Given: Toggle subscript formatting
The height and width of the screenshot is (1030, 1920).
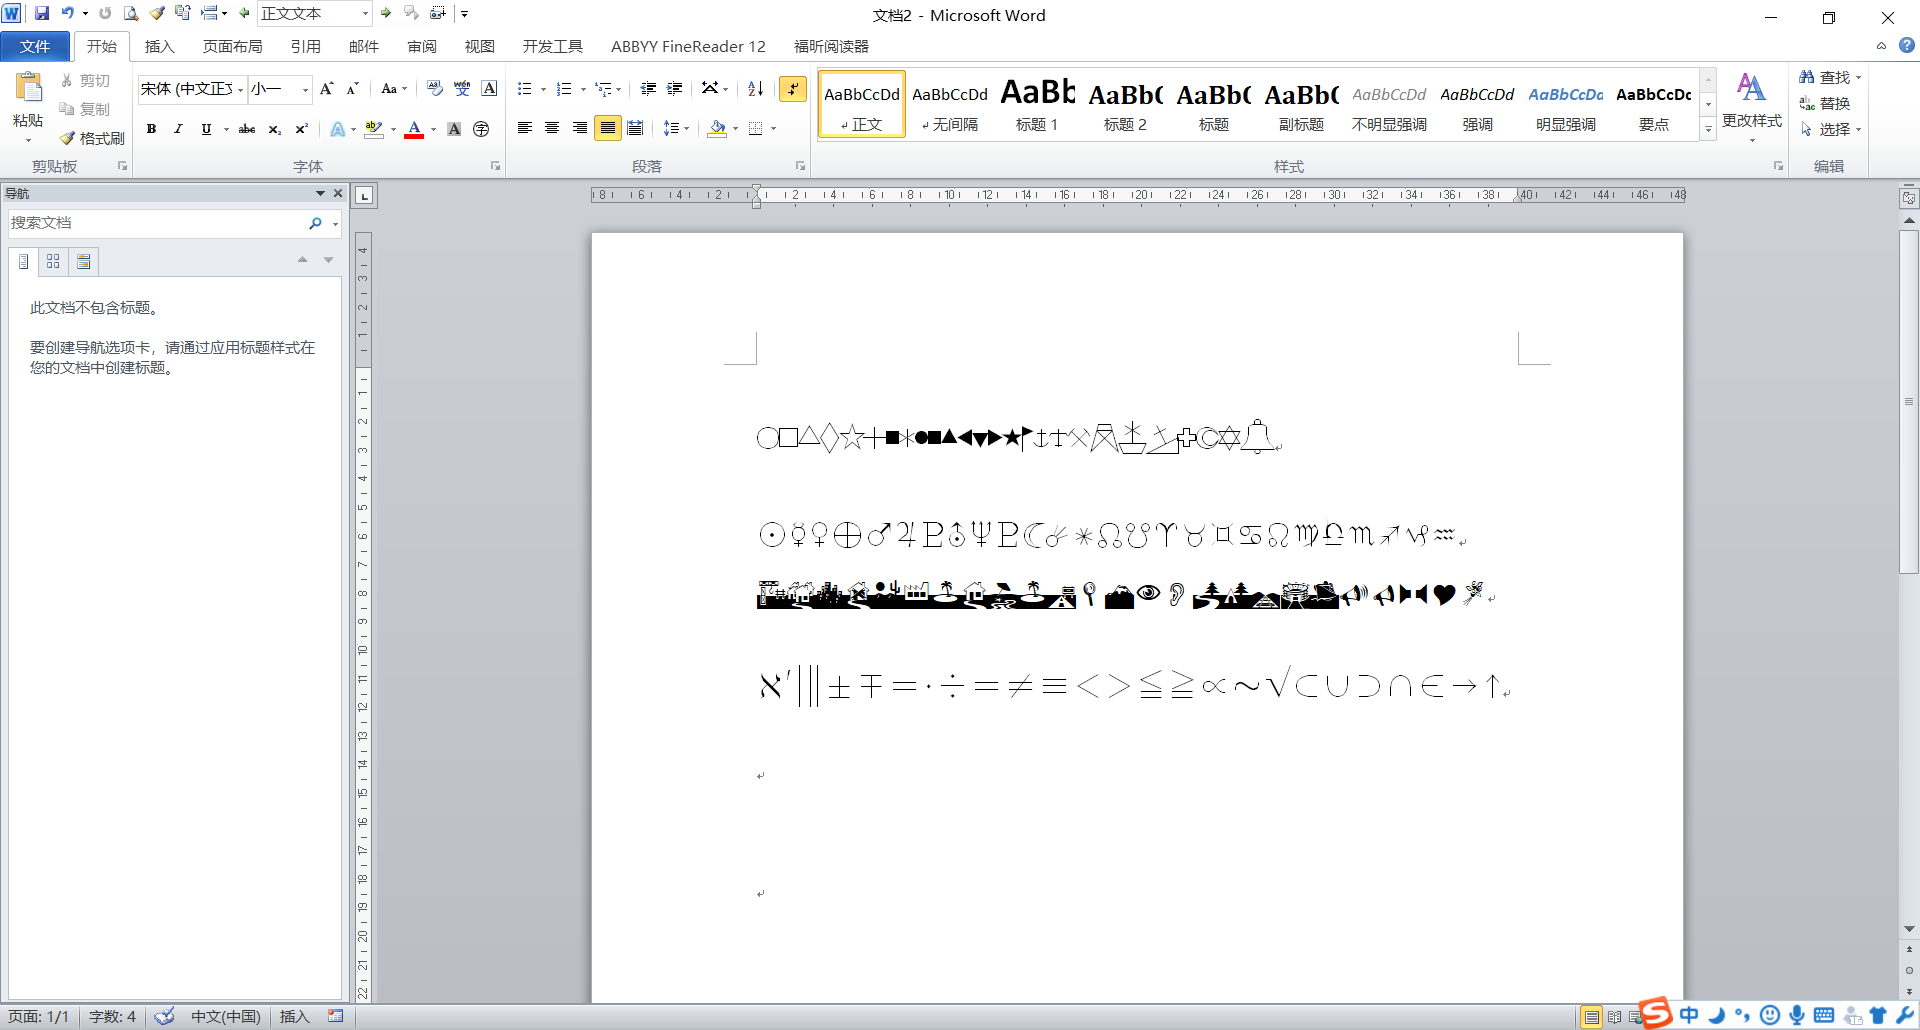Looking at the screenshot, I should click(274, 129).
